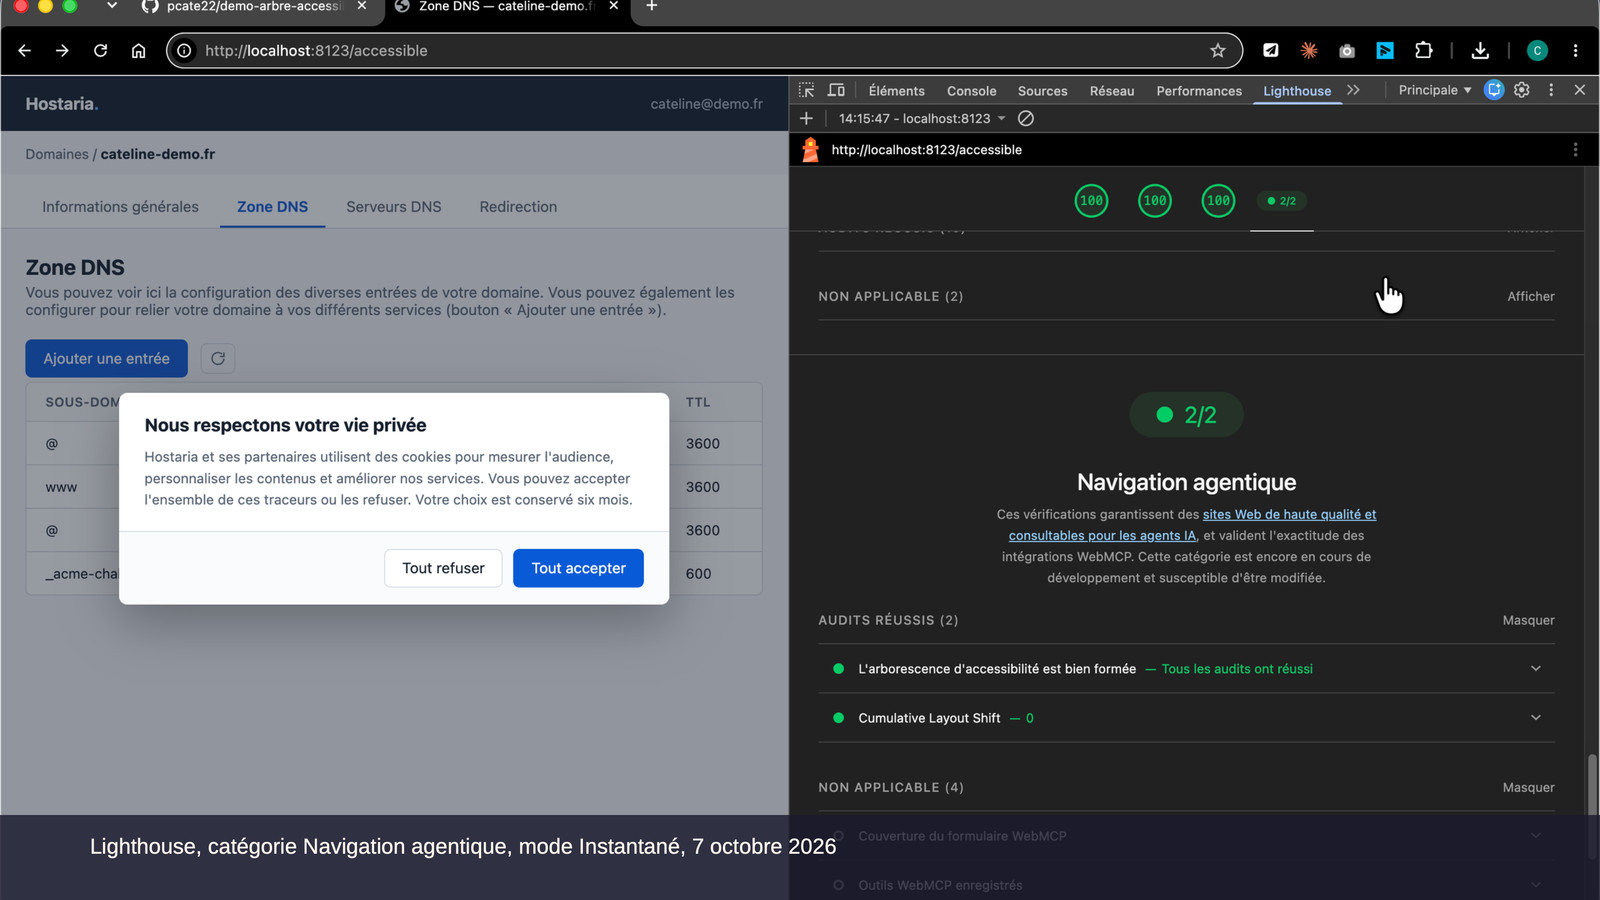Click the browser forward arrow
Image resolution: width=1600 pixels, height=900 pixels.
point(62,50)
